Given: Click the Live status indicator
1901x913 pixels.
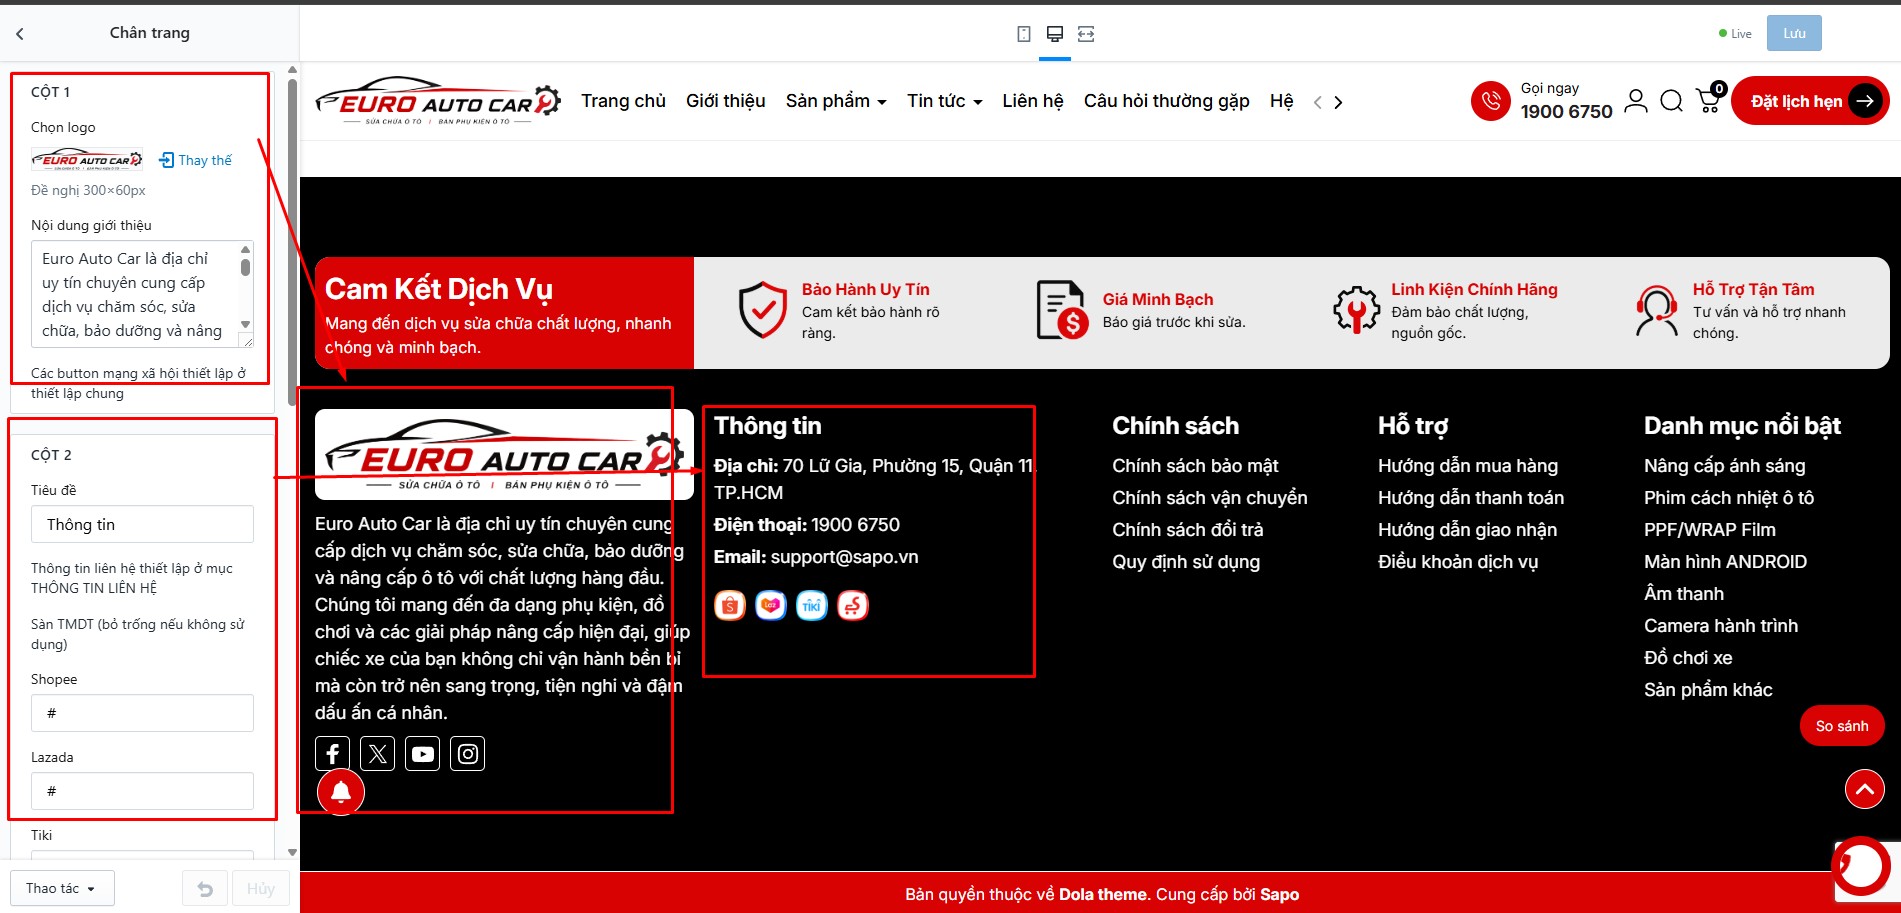Looking at the screenshot, I should coord(1735,34).
